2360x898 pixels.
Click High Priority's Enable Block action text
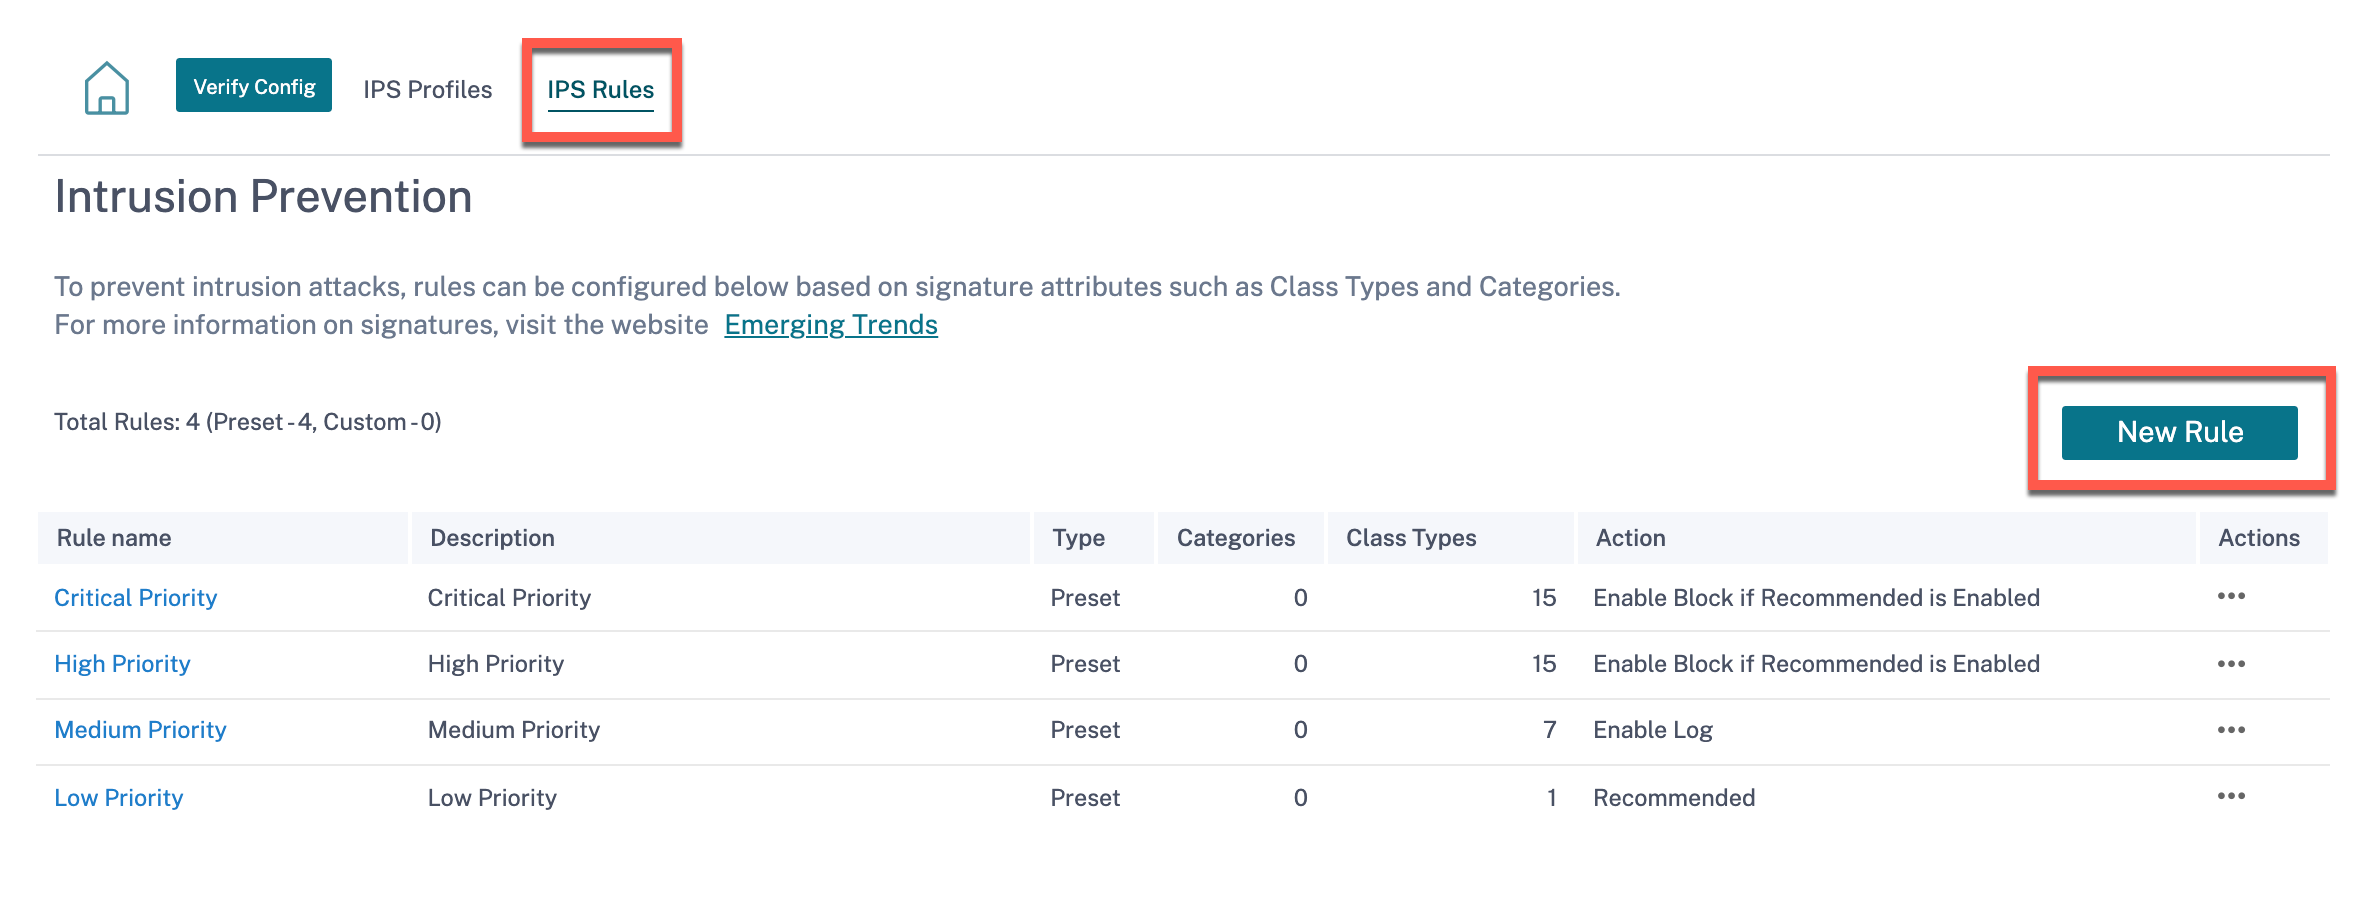point(1816,664)
